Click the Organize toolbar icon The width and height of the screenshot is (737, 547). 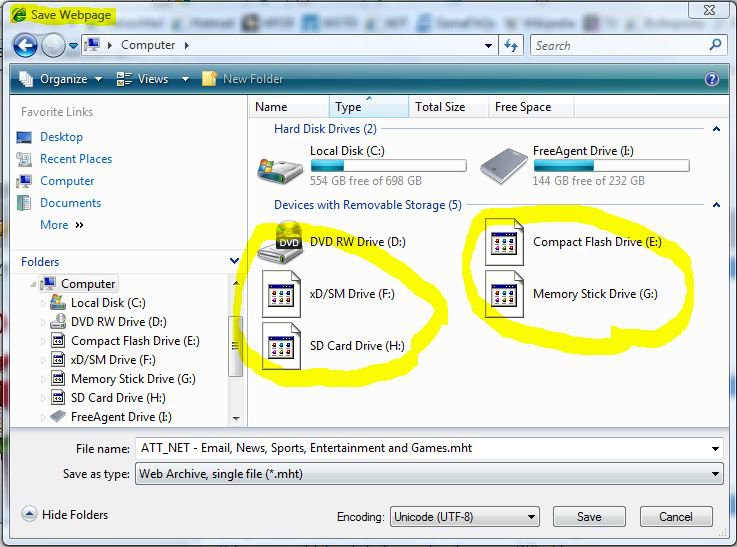point(26,79)
